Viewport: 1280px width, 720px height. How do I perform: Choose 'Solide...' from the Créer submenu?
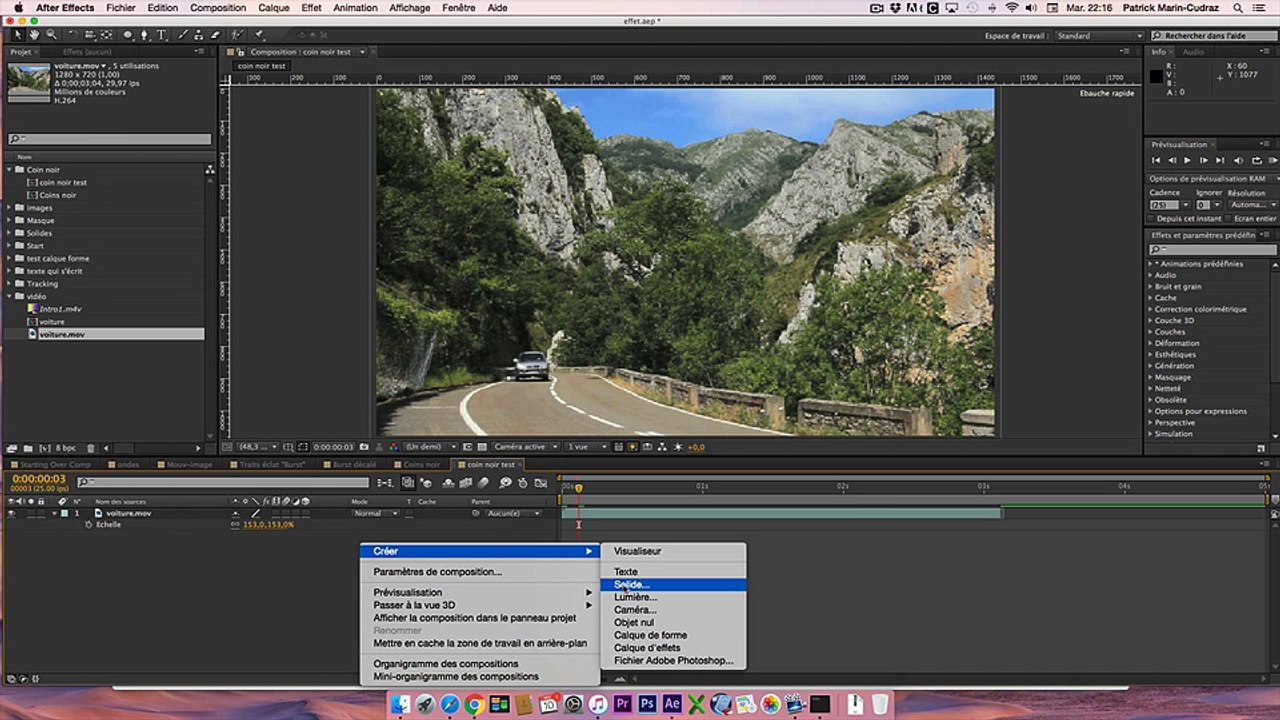coord(632,585)
